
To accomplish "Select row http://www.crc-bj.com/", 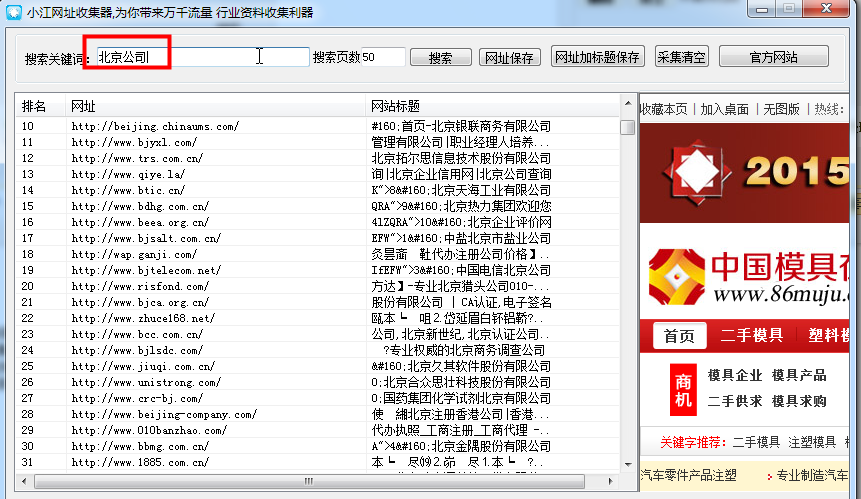I will point(318,398).
